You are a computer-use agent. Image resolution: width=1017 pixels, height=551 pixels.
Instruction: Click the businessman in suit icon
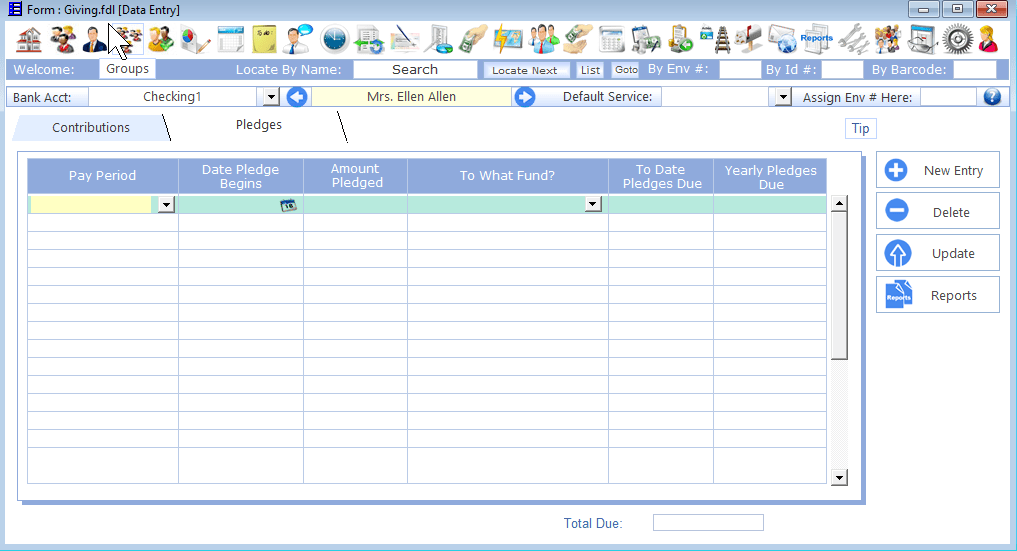tap(95, 40)
